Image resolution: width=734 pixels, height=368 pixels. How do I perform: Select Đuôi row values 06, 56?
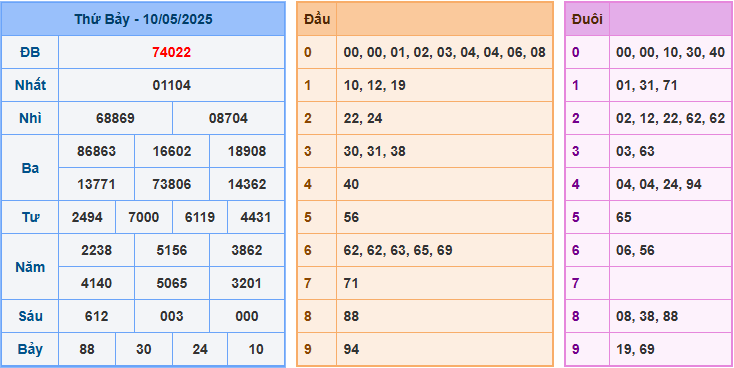pyautogui.click(x=635, y=250)
